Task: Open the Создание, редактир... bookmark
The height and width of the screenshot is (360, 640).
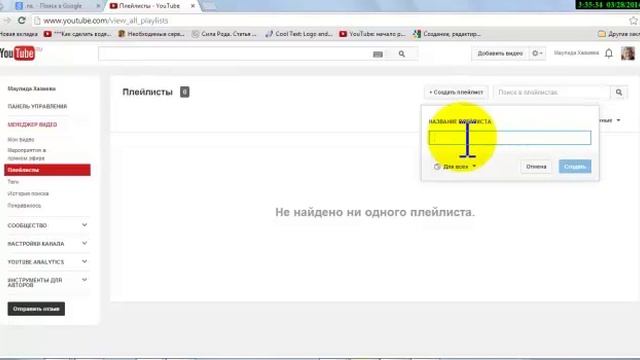Action: (447, 34)
